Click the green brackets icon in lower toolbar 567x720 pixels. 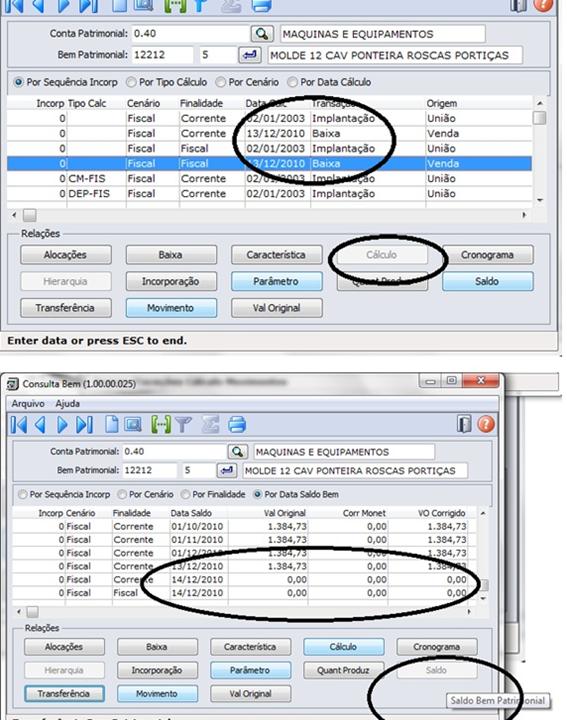pos(161,424)
